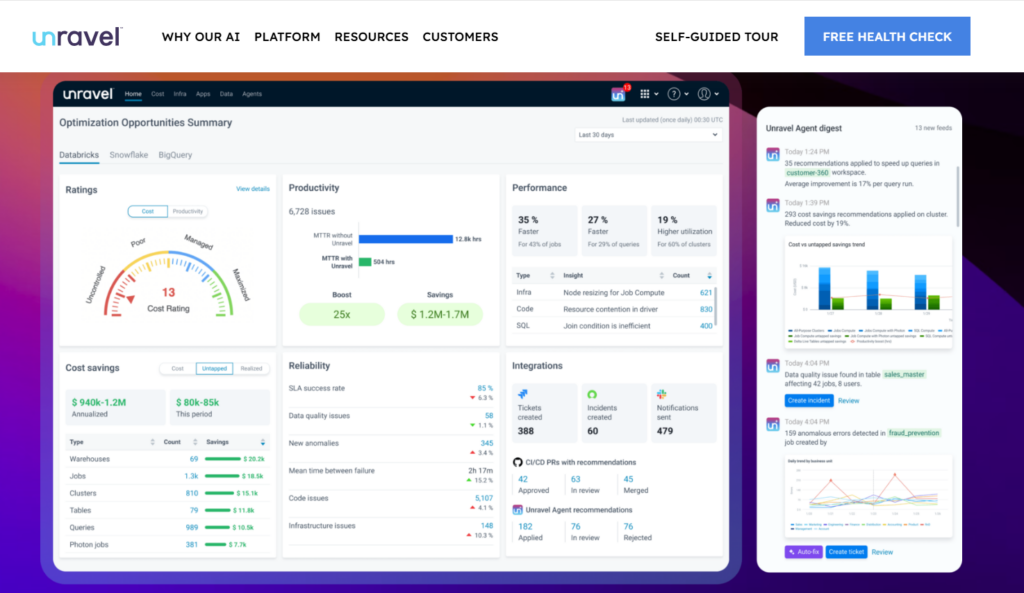The height and width of the screenshot is (593, 1024).
Task: Open the WHY OUR AI menu
Action: pos(201,37)
